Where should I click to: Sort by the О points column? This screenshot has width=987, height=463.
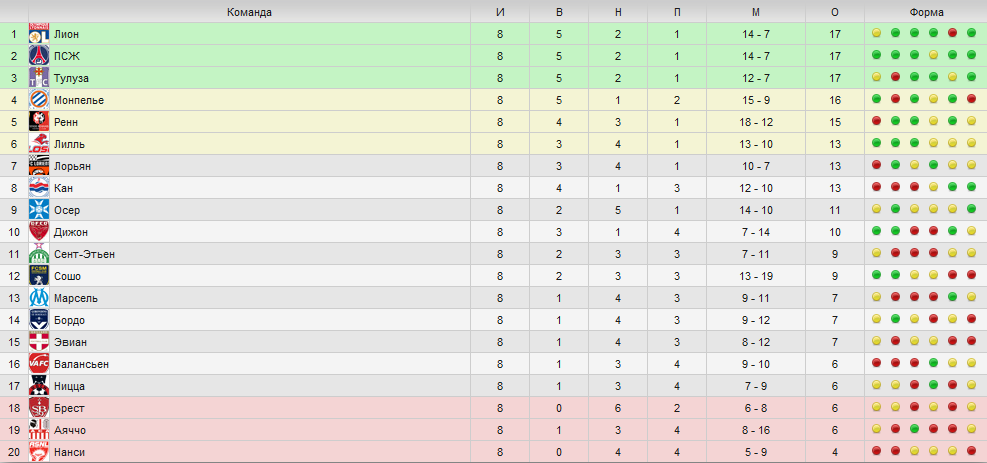[835, 13]
